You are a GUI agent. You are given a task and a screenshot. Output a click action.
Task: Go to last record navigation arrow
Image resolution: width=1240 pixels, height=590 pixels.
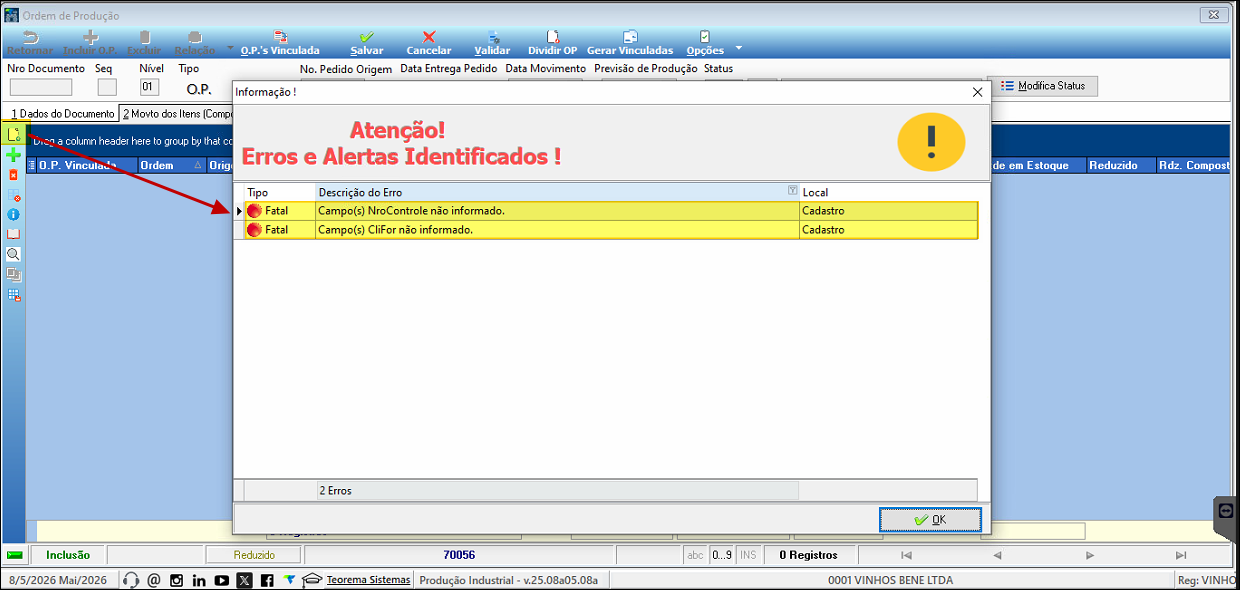pos(1181,555)
